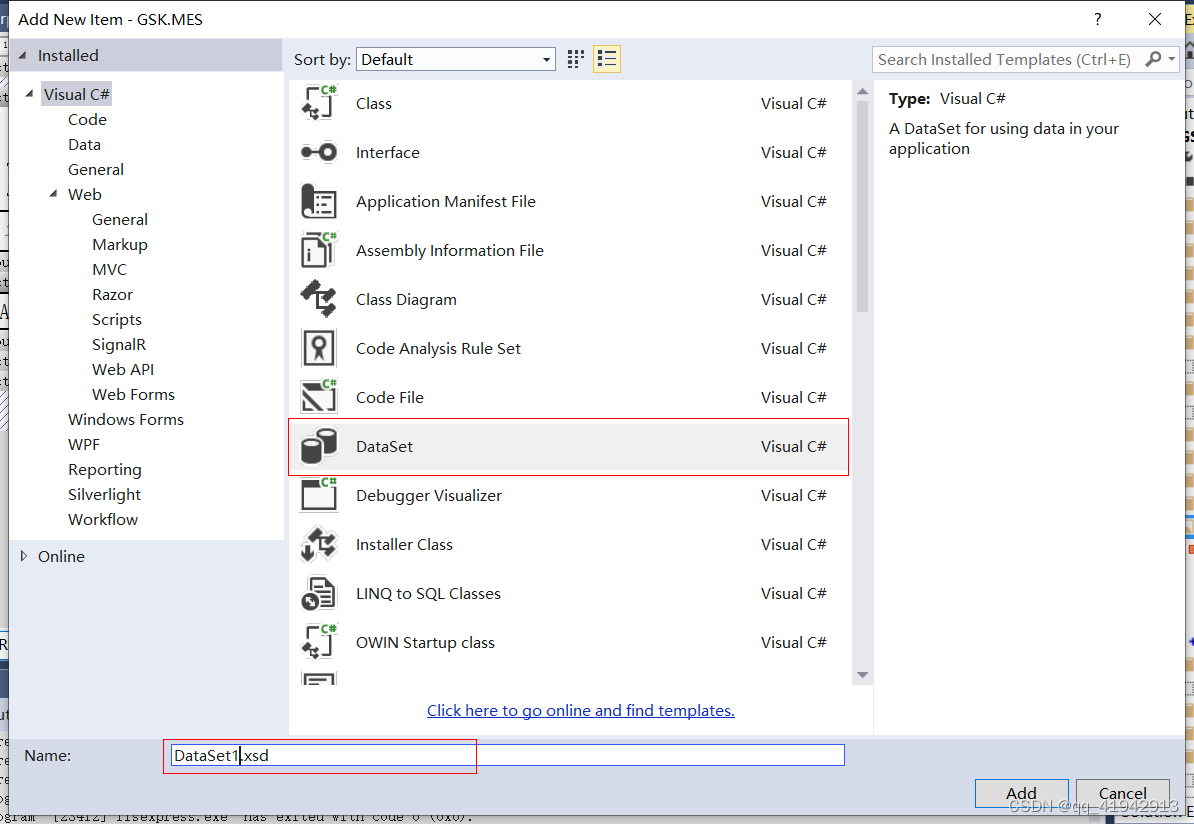The height and width of the screenshot is (824, 1194).
Task: Select the Markup category
Action: [120, 244]
